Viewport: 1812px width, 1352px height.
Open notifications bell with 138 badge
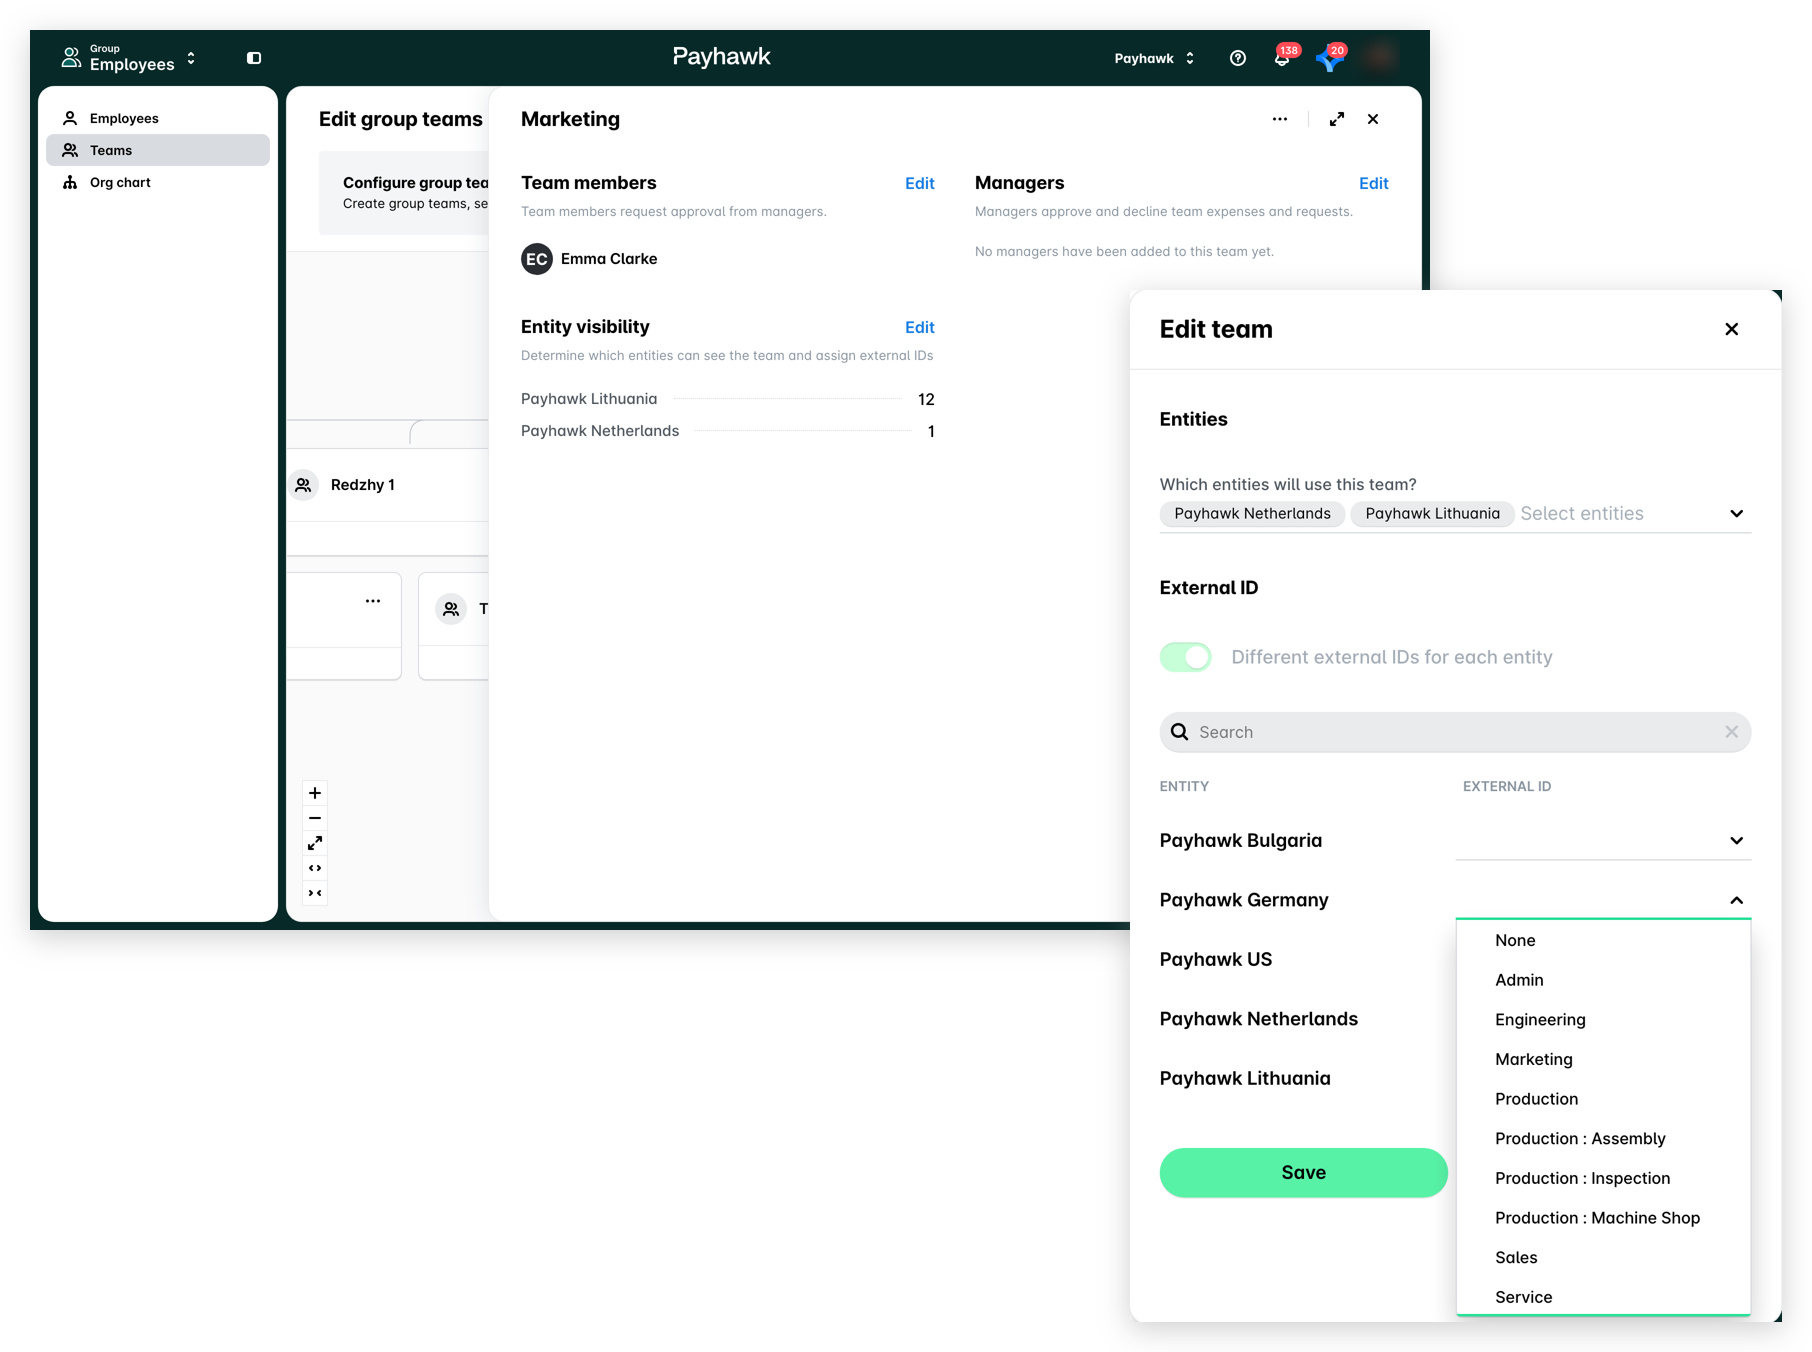pos(1283,57)
